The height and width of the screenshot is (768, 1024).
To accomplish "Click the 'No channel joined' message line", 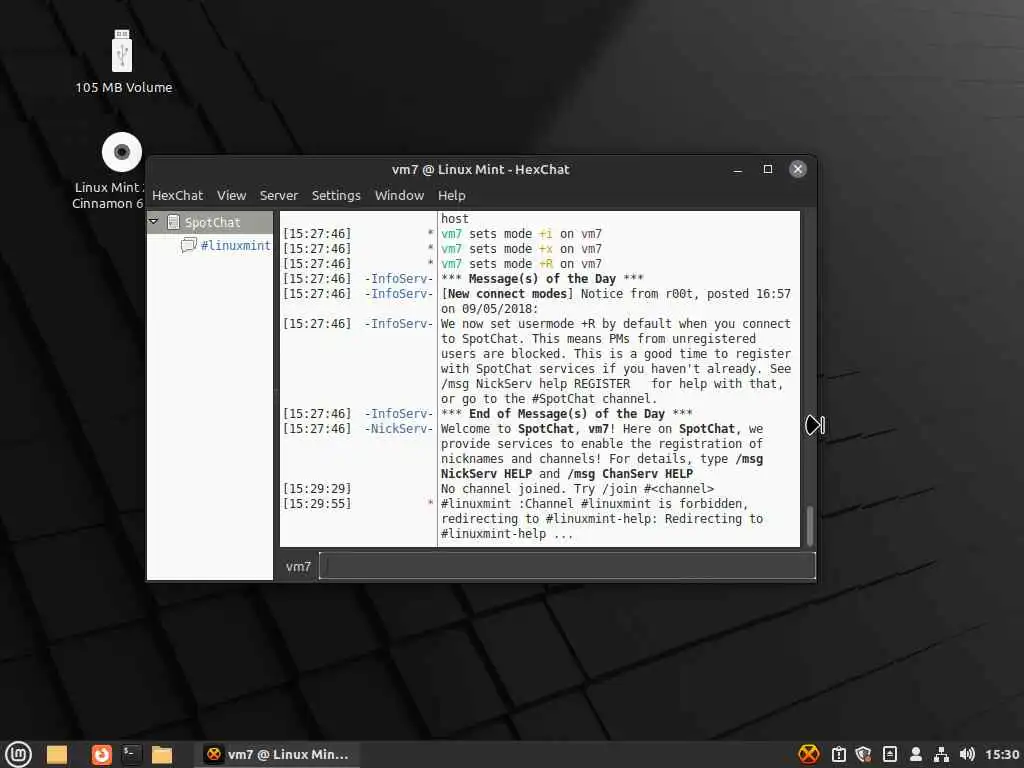I will (x=577, y=488).
